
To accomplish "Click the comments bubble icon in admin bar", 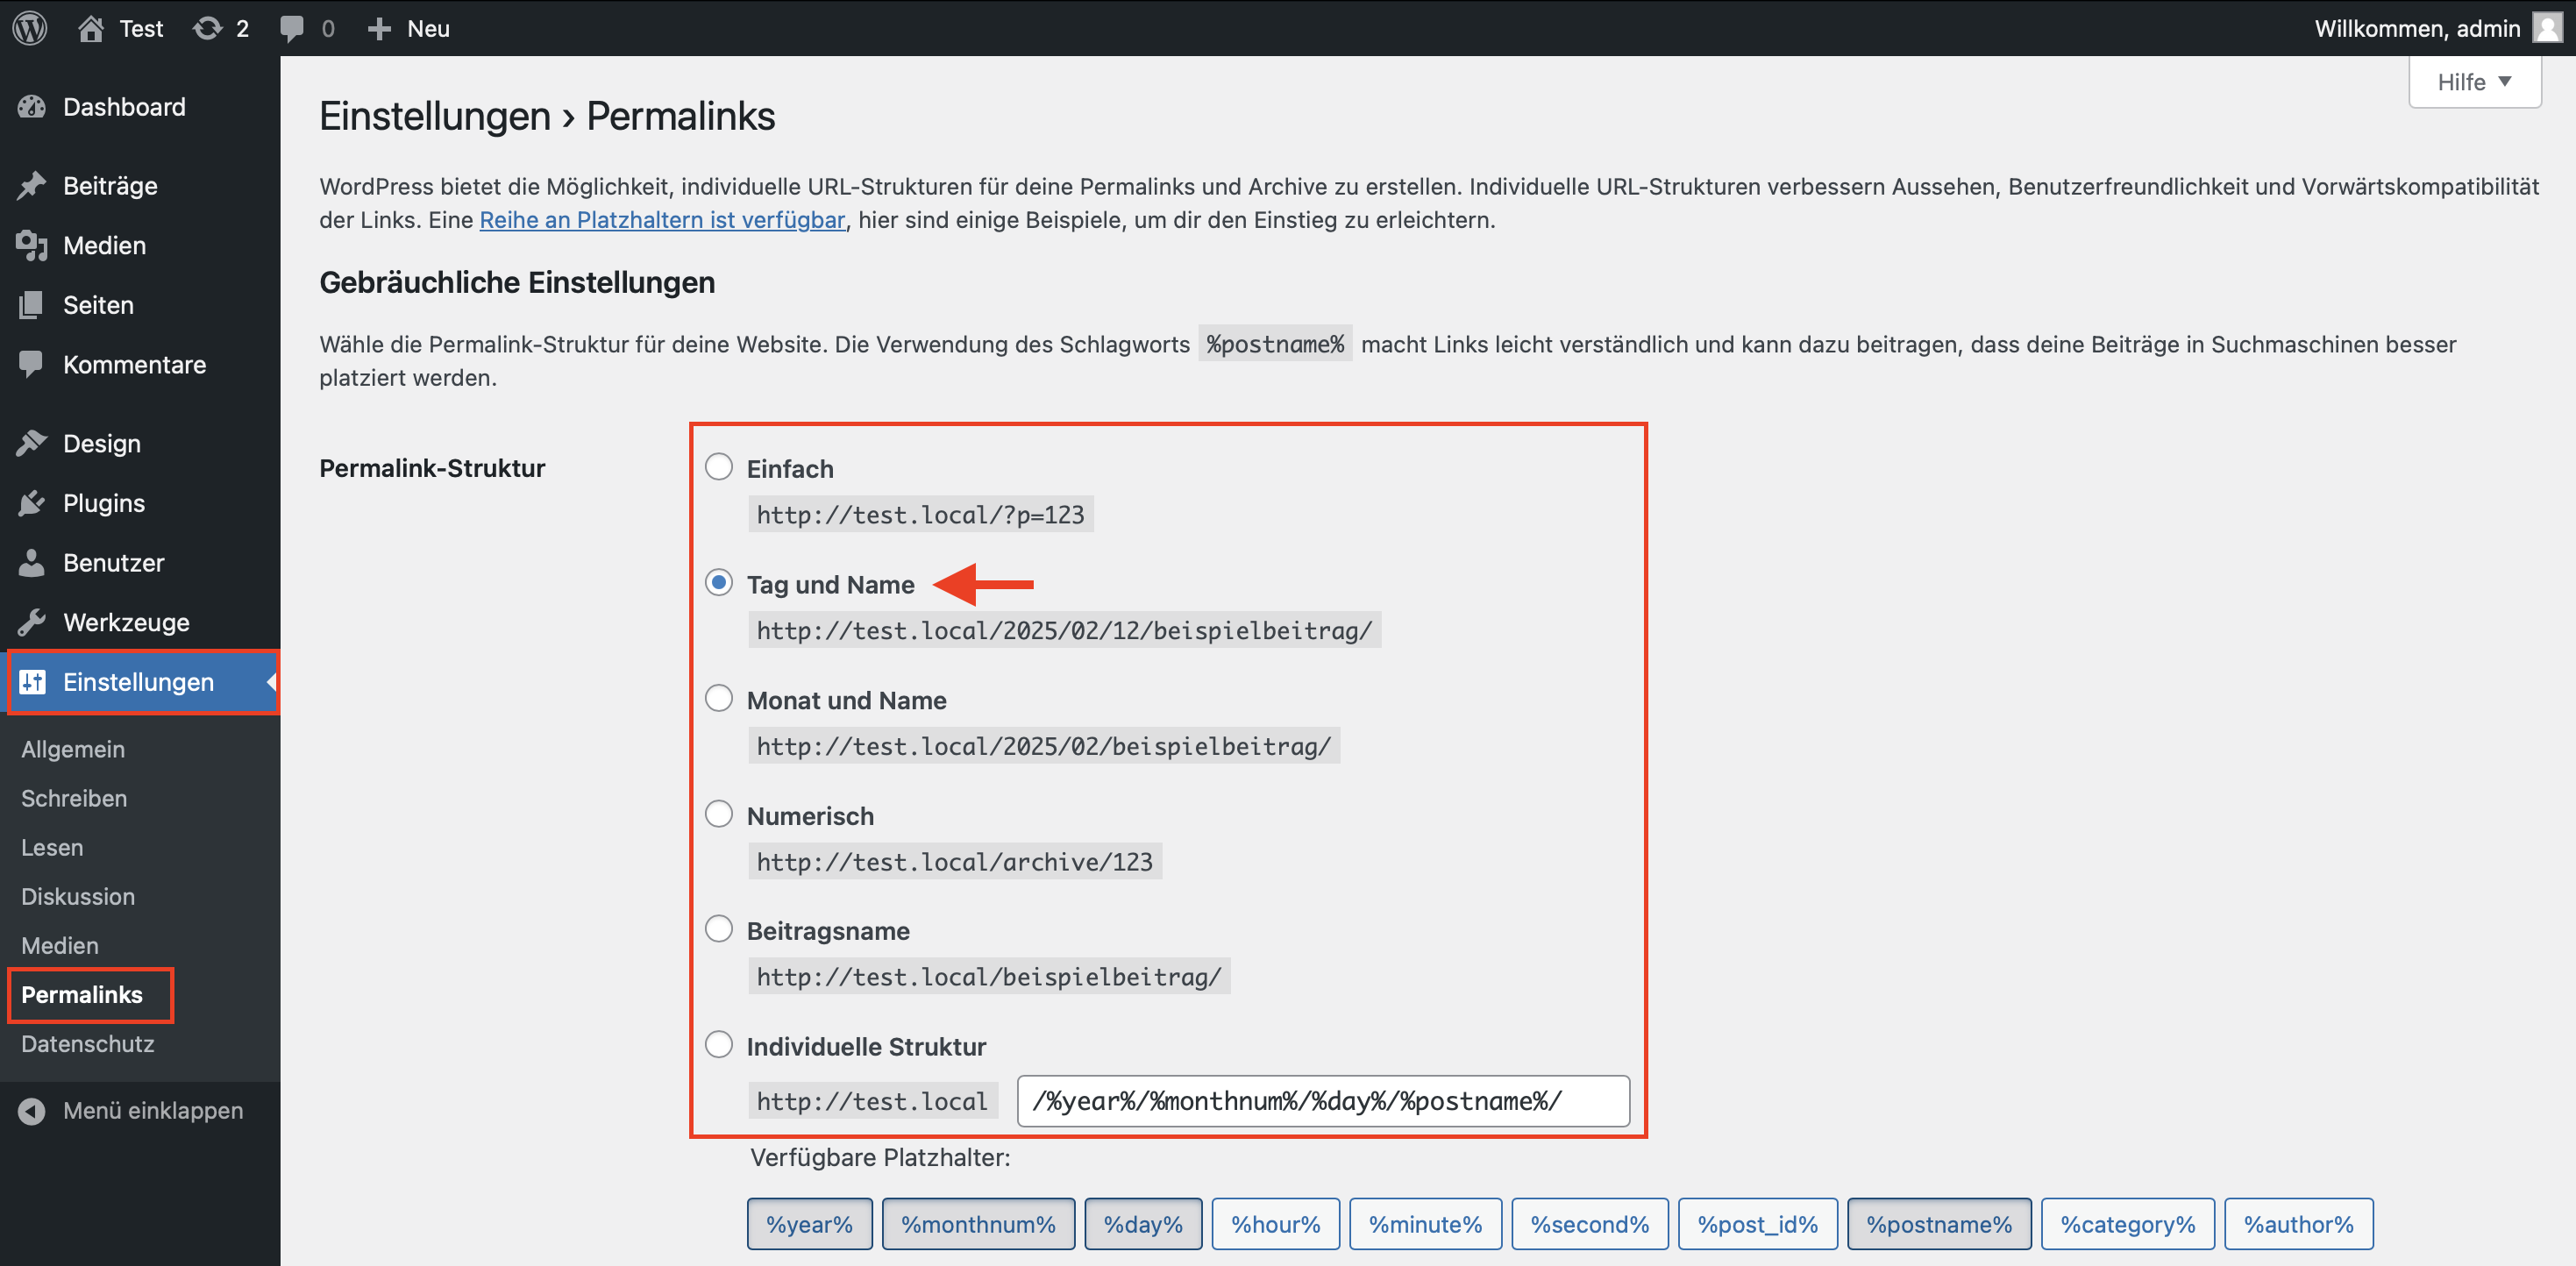I will pyautogui.click(x=292, y=28).
